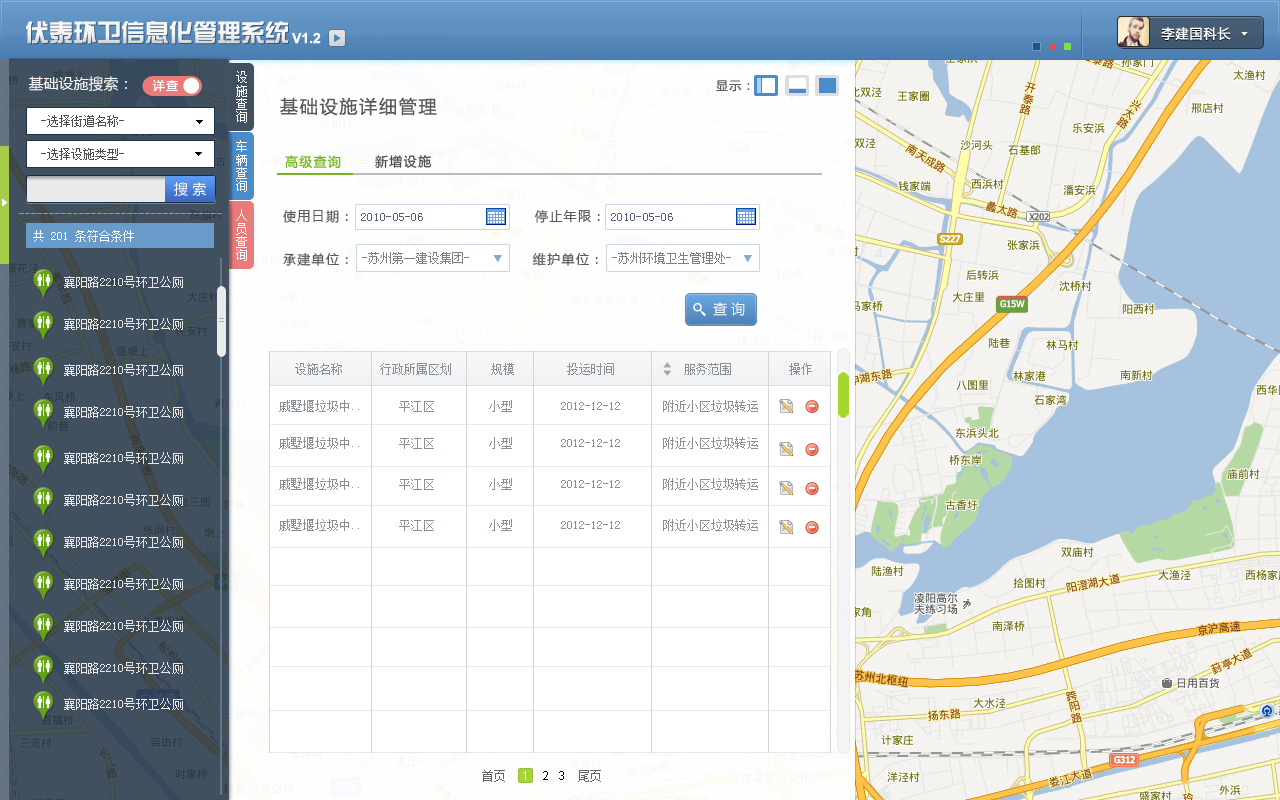Click edit icon in third table row
The width and height of the screenshot is (1280, 800).
pos(786,488)
